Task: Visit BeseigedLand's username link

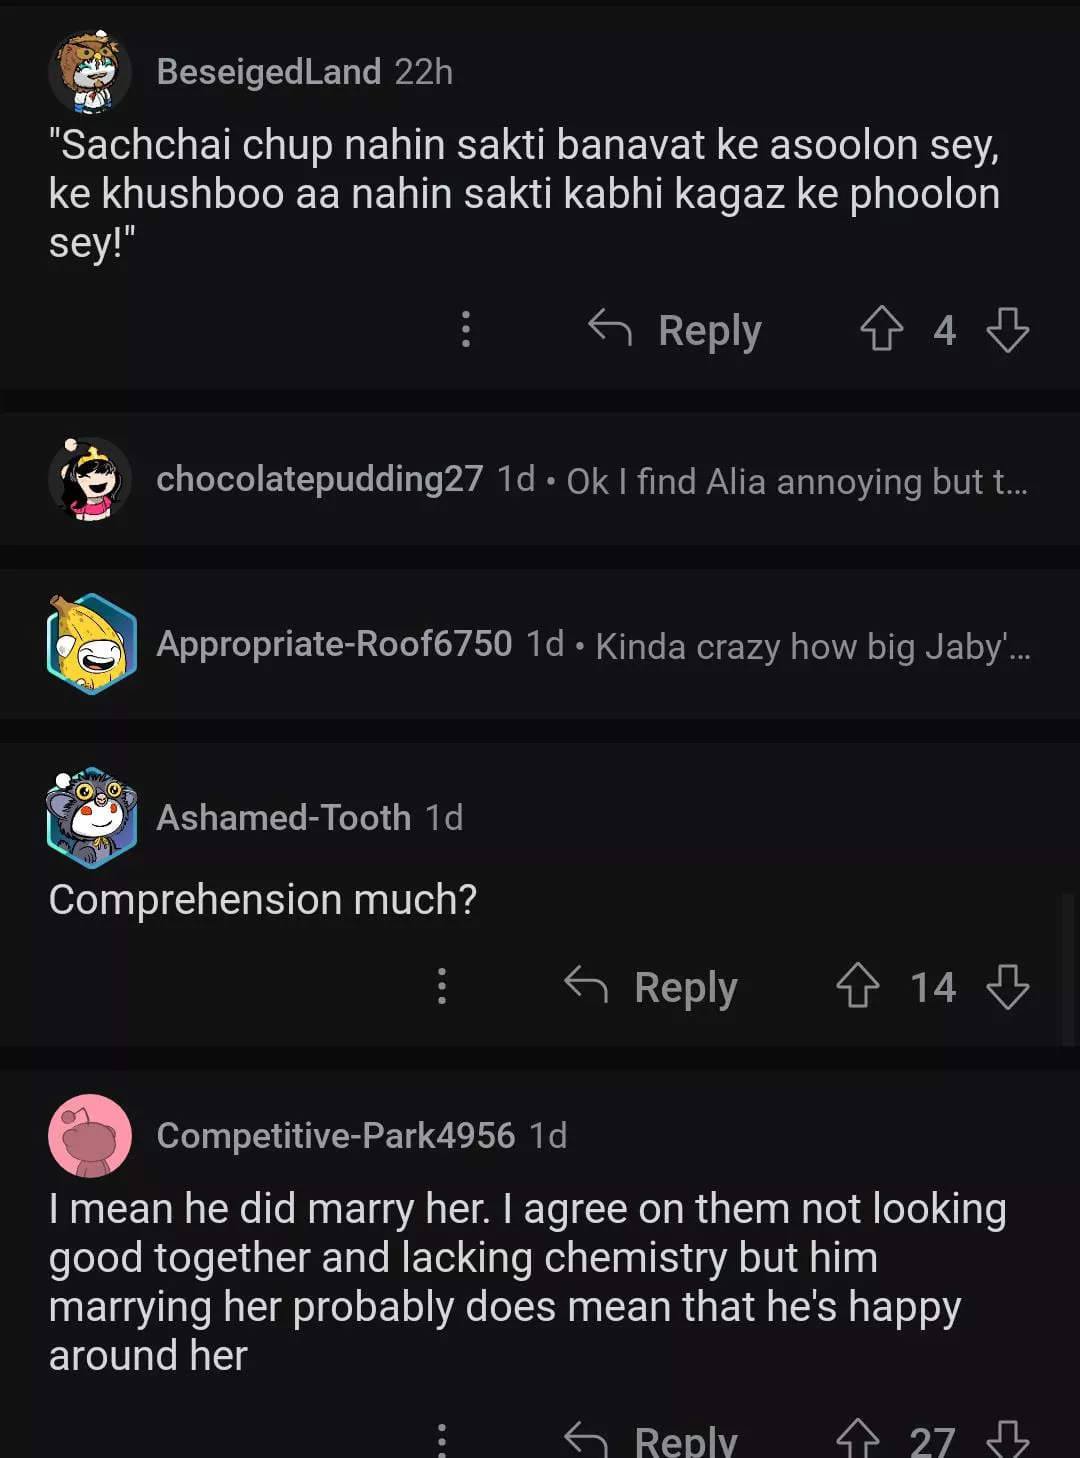Action: tap(268, 72)
